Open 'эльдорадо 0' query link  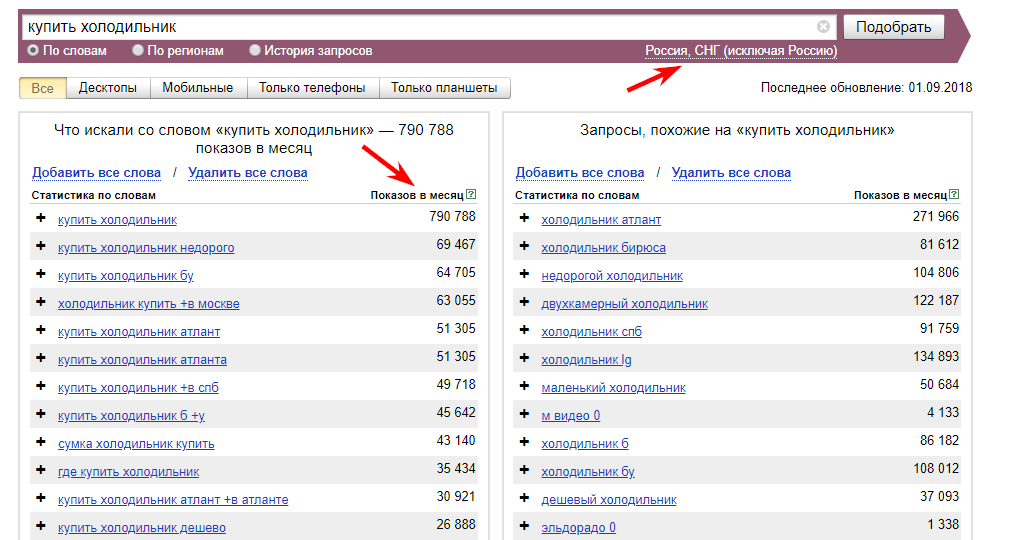[578, 527]
